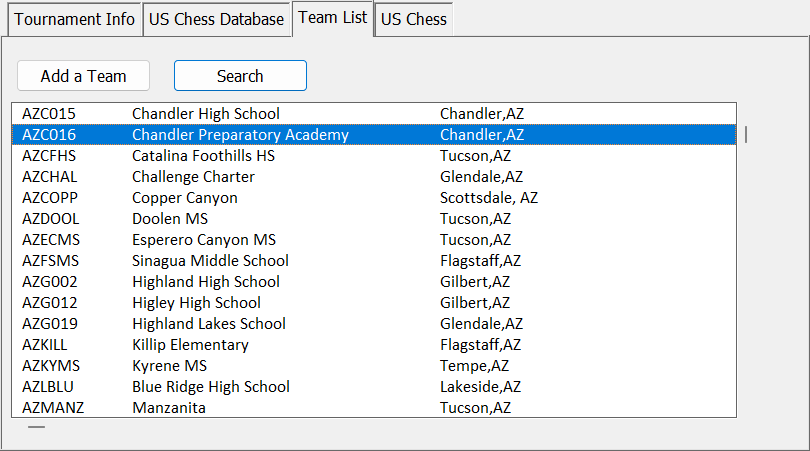Click the Add a Team button
810x451 pixels.
84,76
